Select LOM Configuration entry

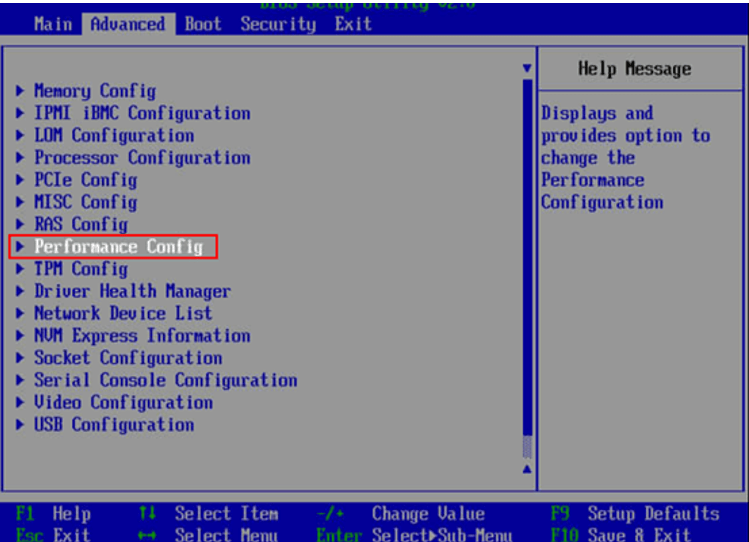114,135
